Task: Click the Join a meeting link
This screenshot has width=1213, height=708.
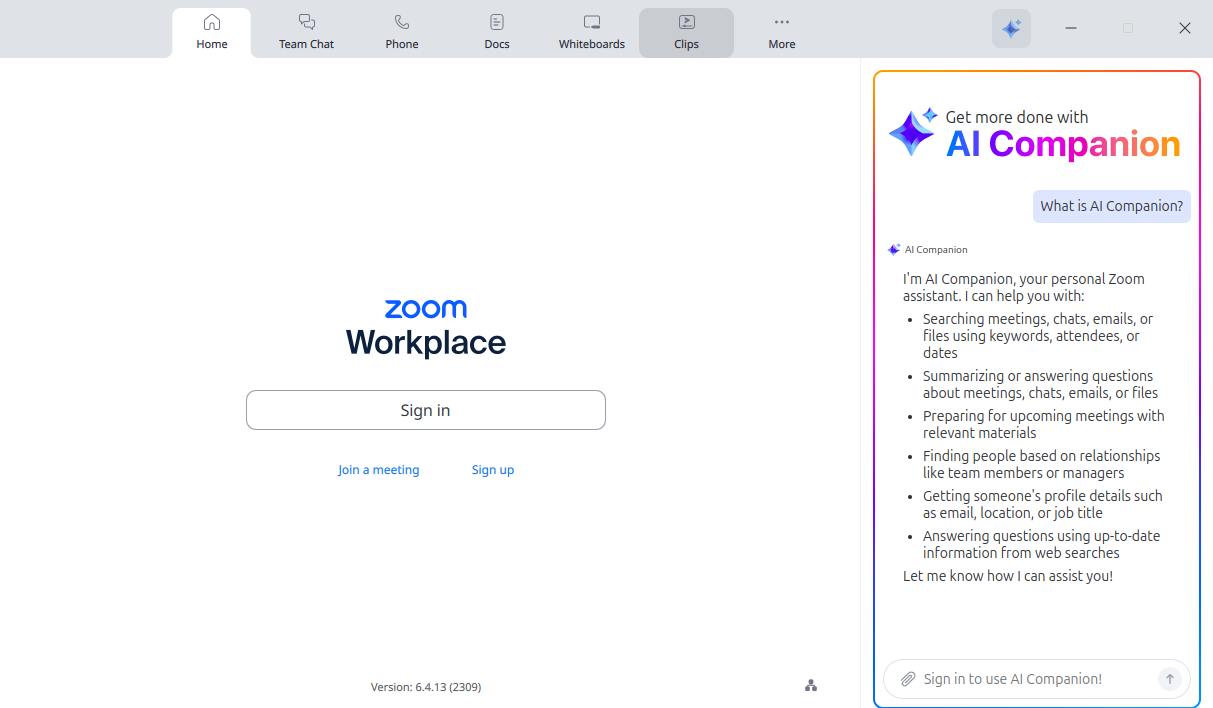Action: (x=379, y=470)
